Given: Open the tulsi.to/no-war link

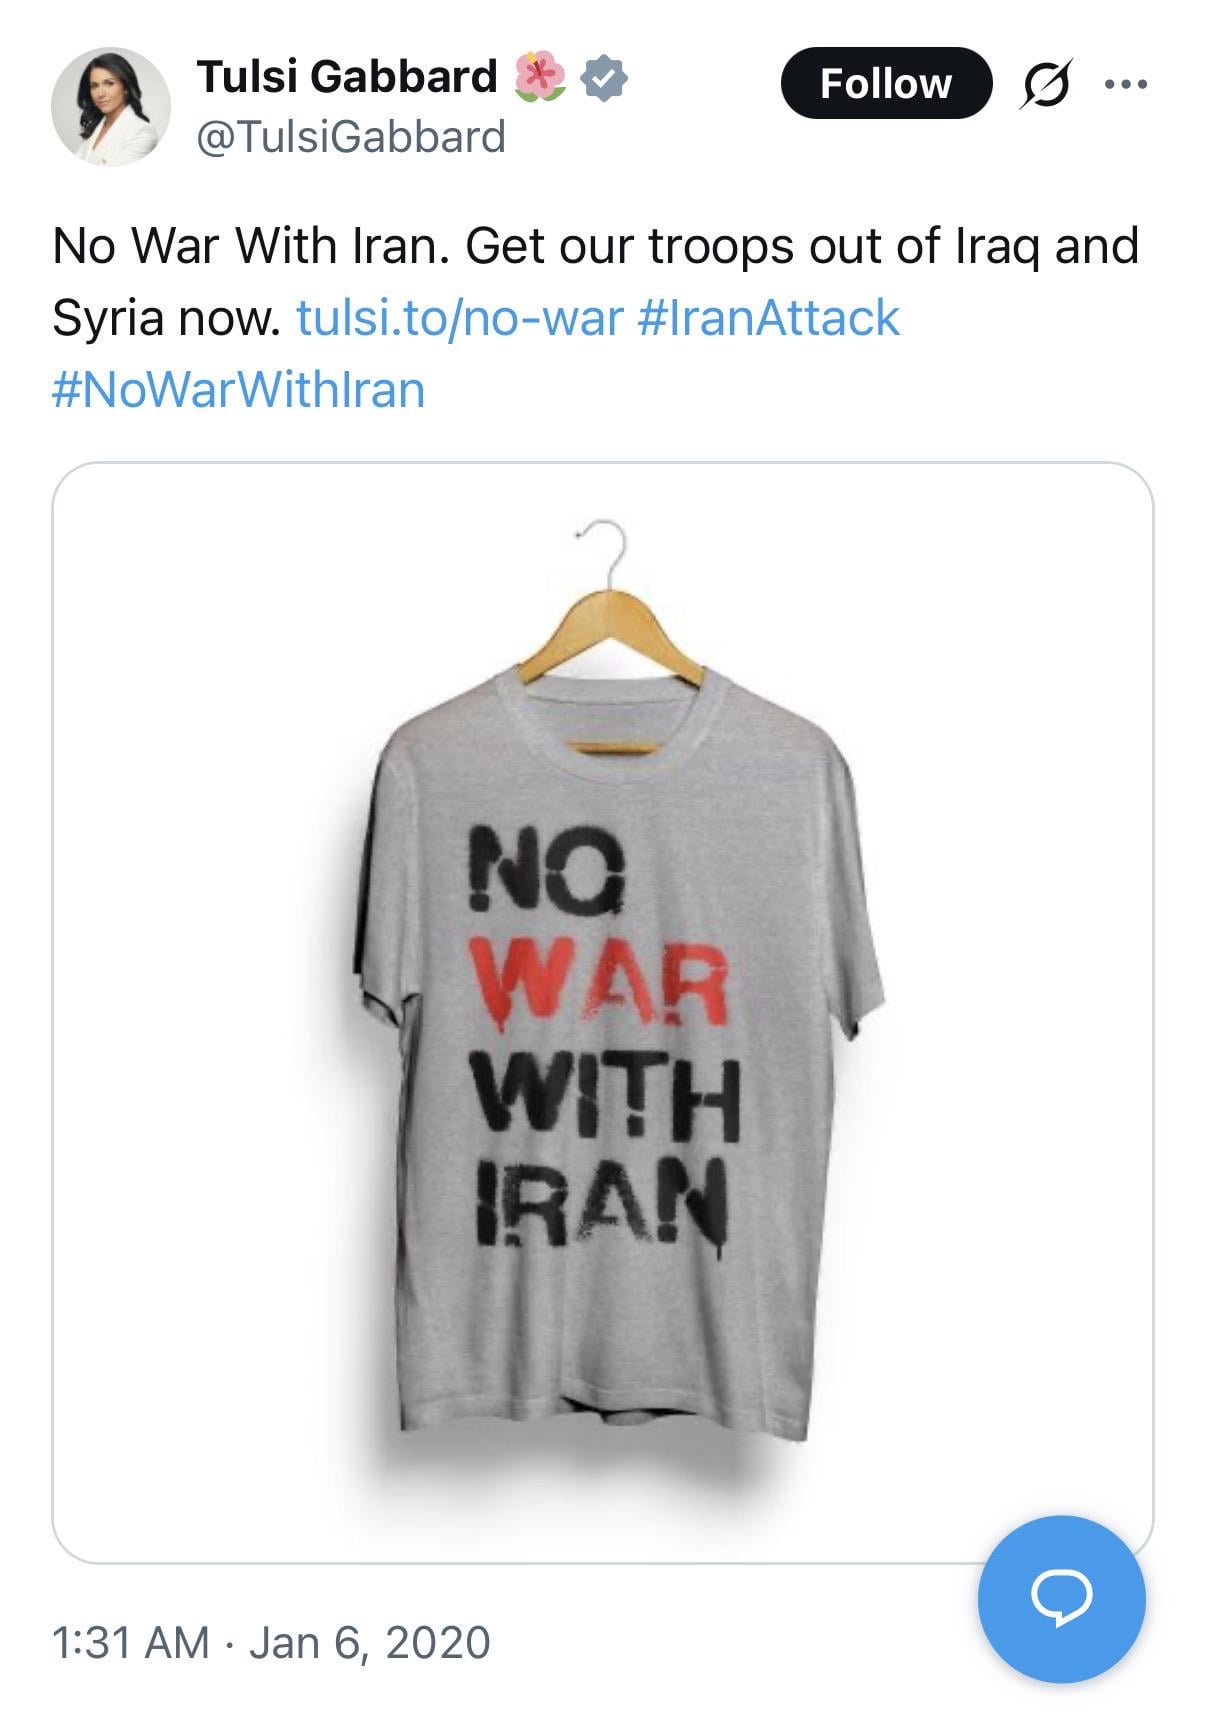Looking at the screenshot, I should [x=460, y=318].
